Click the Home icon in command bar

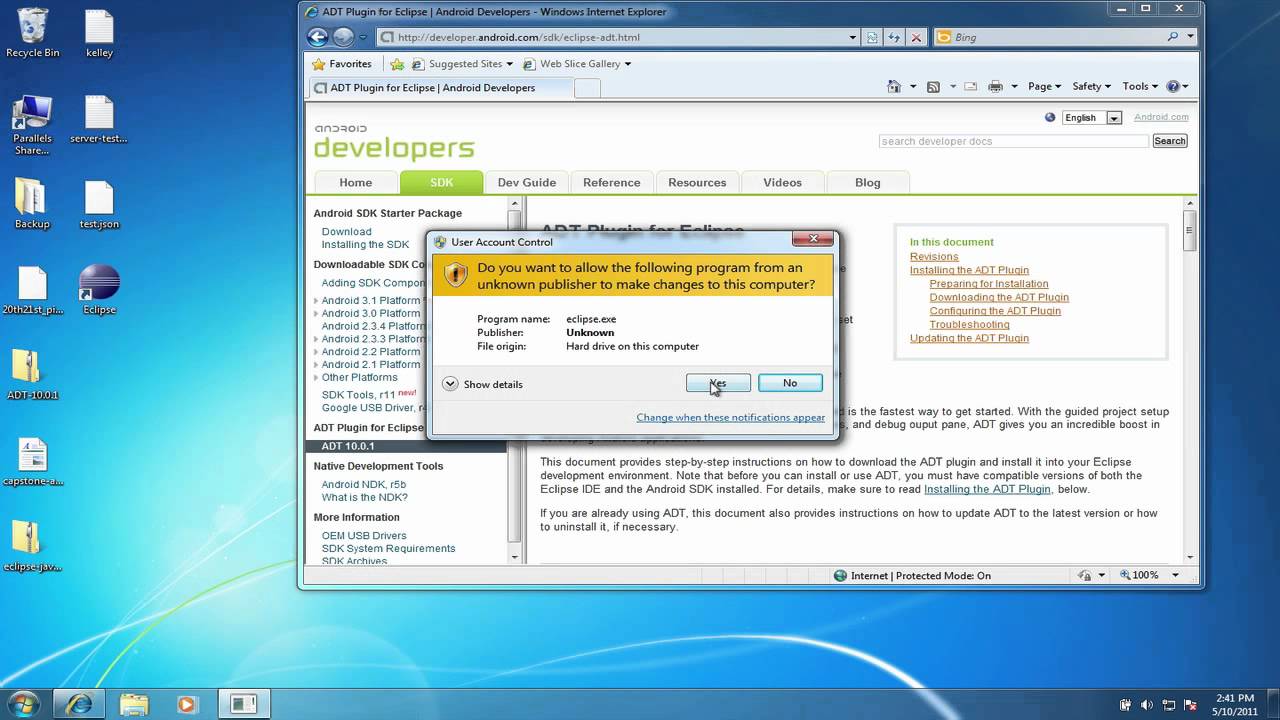894,87
